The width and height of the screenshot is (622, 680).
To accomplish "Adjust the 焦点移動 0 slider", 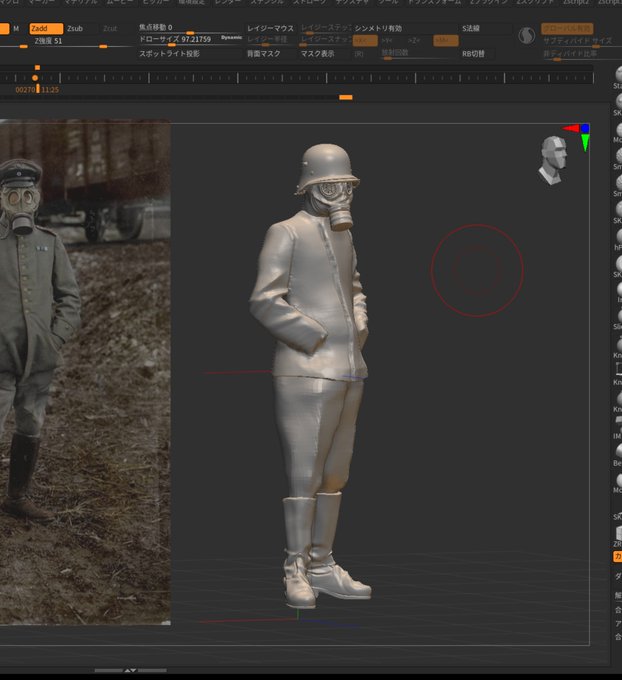I will click(x=190, y=28).
